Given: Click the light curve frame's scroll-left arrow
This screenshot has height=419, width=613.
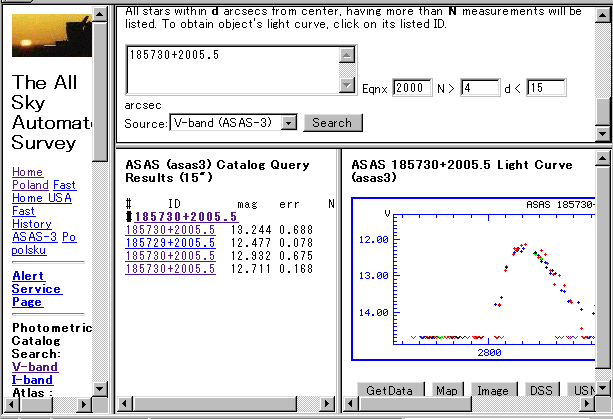Looking at the screenshot, I should 351,403.
